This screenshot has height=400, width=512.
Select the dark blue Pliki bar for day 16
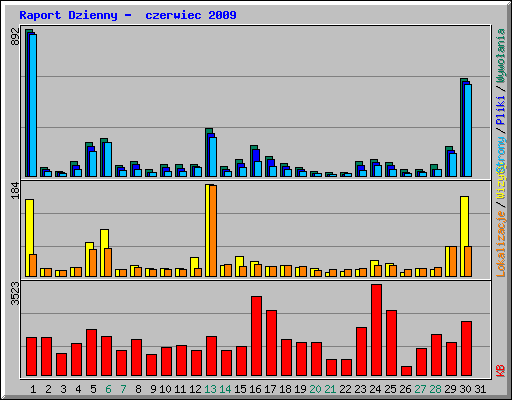(256, 155)
